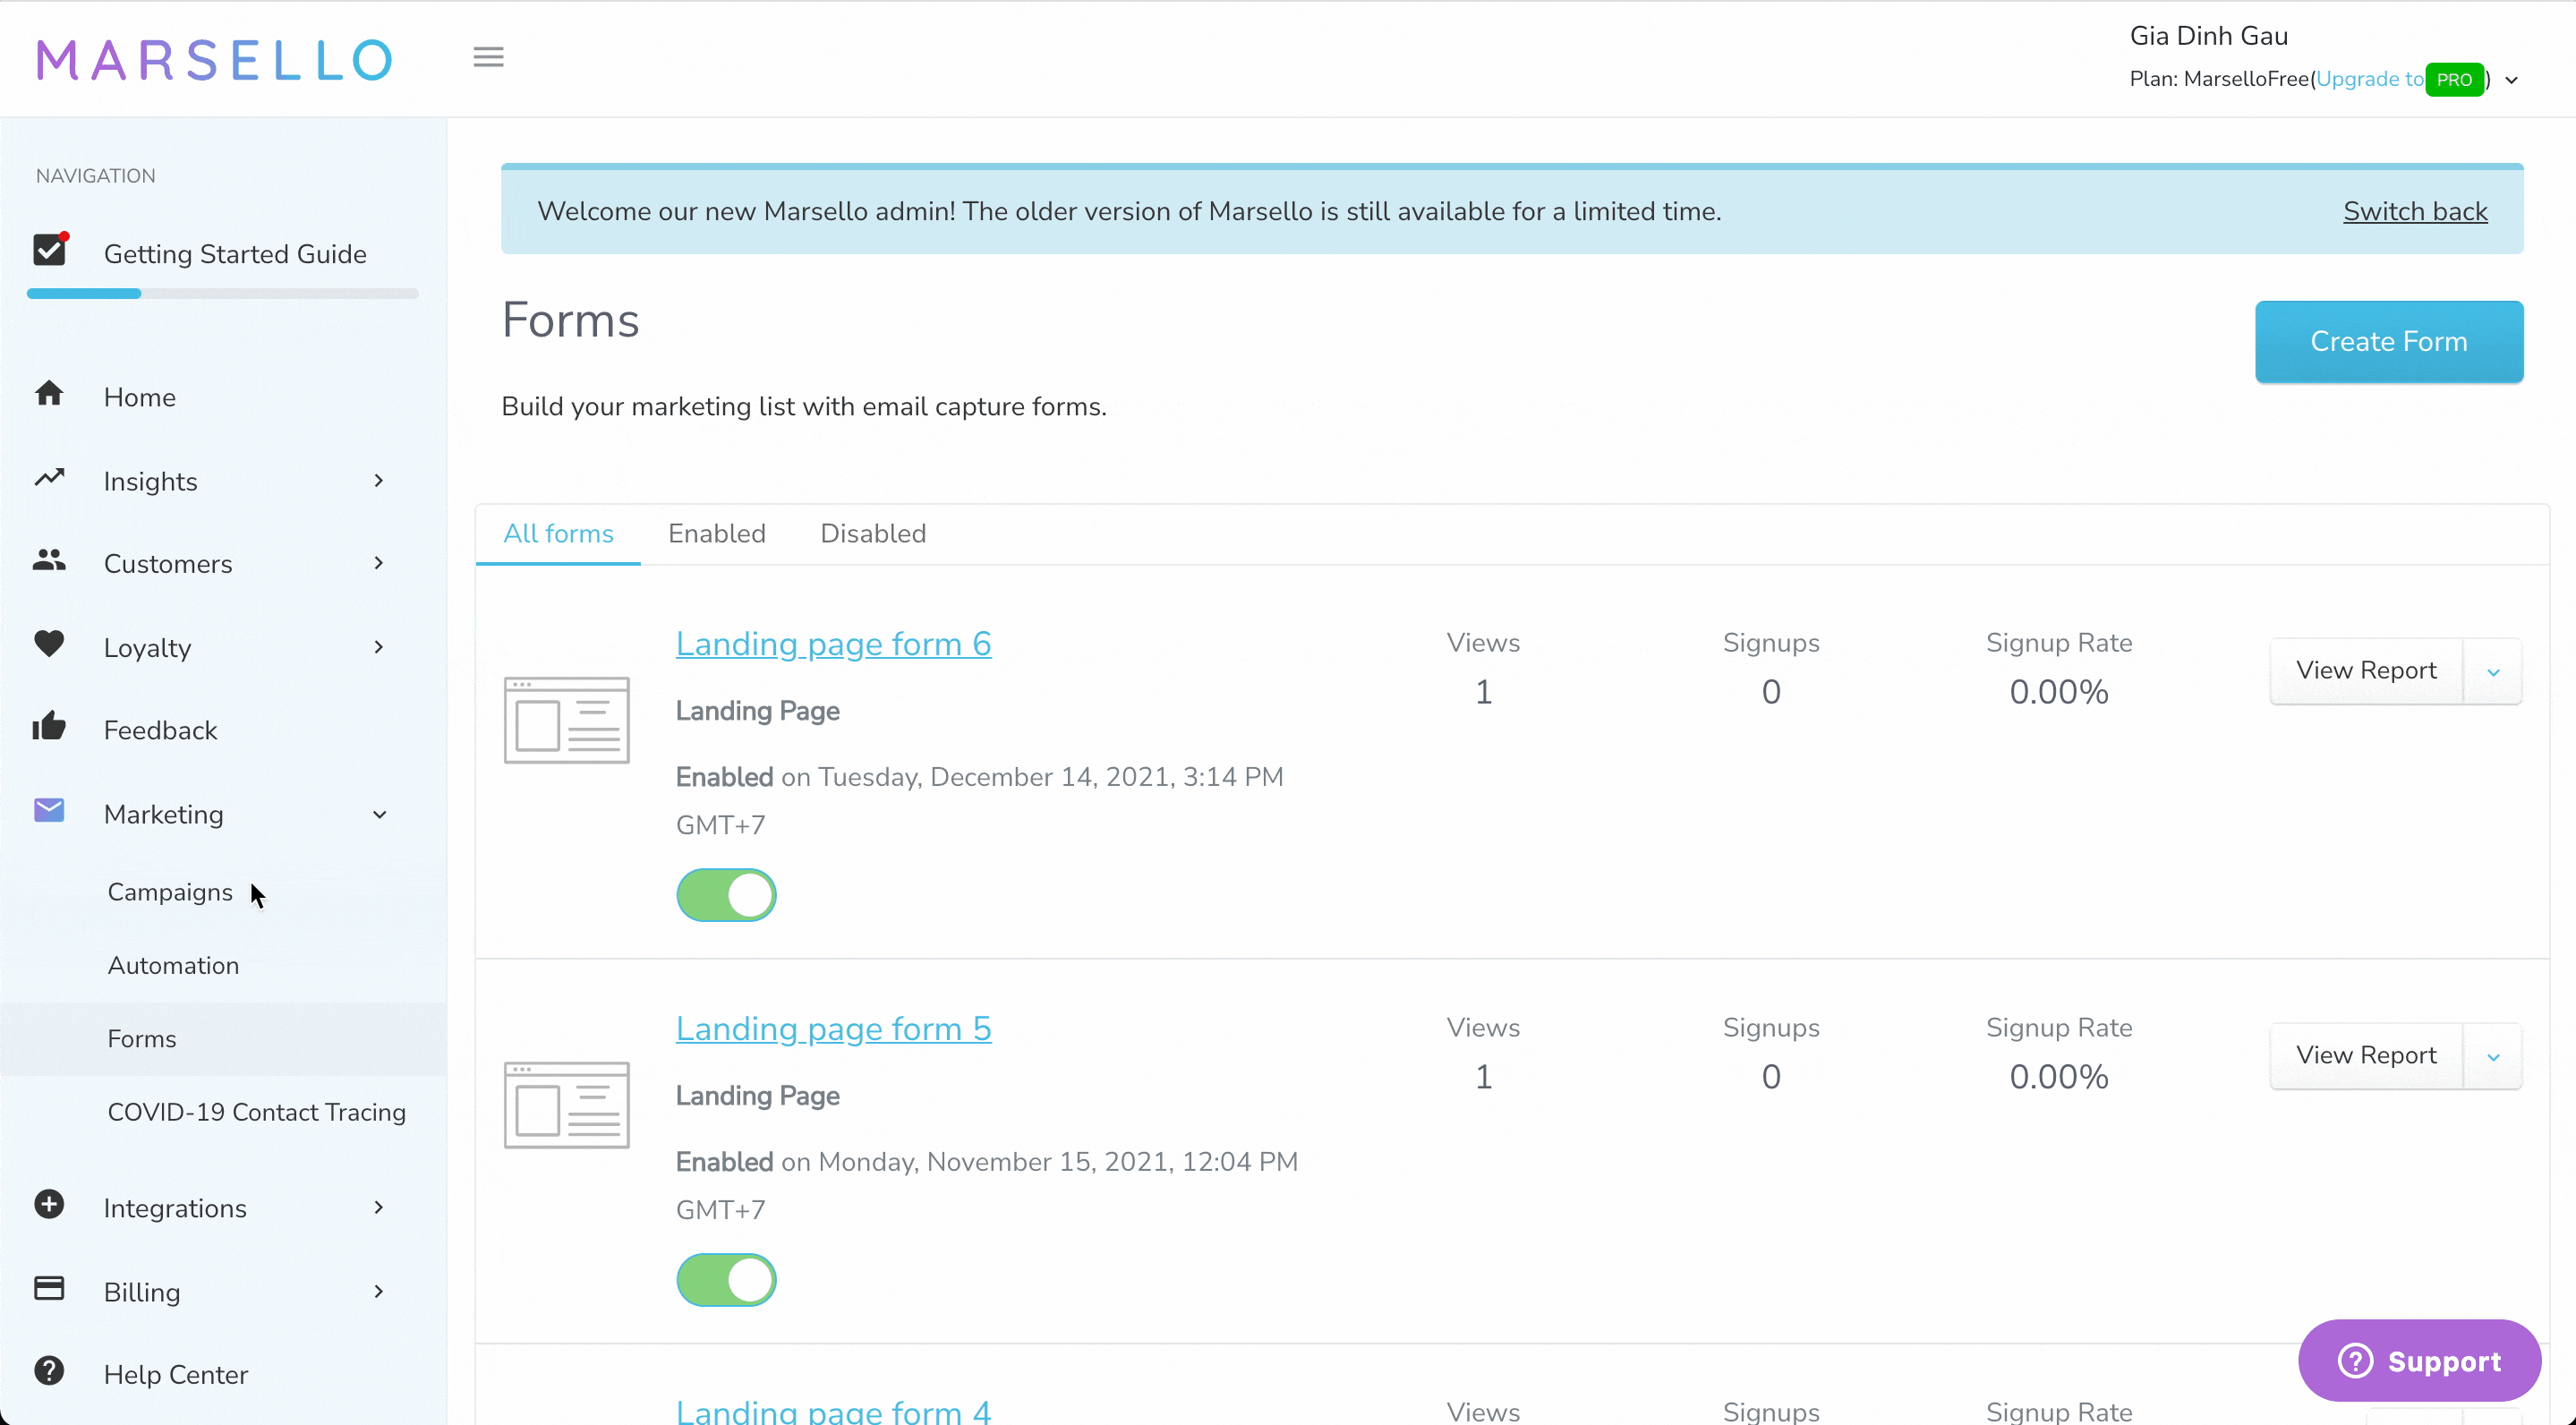Open the purple Support chat button
The image size is (2576, 1425).
(2420, 1361)
